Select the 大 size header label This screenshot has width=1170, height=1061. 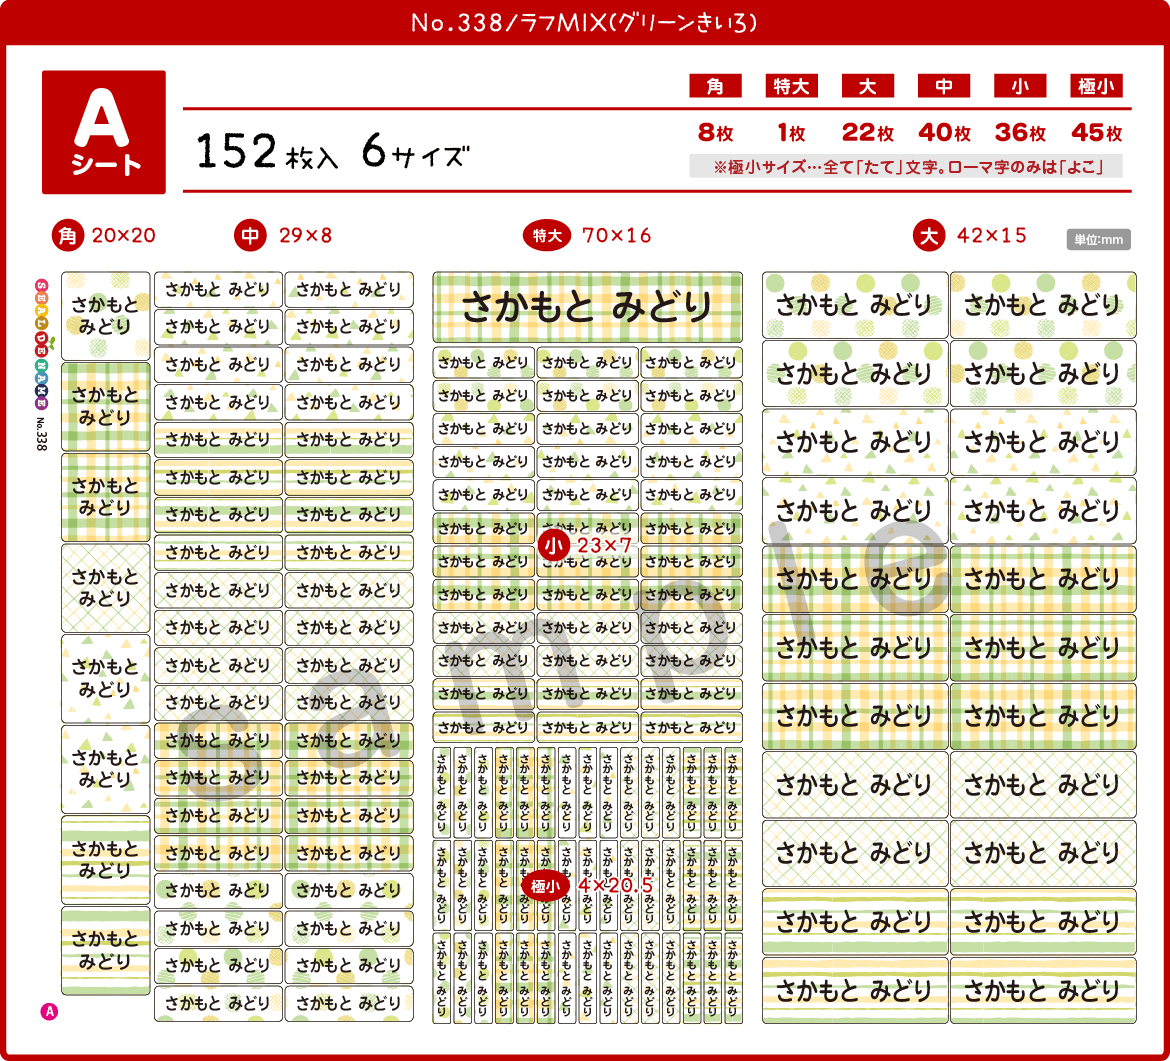pos(867,86)
